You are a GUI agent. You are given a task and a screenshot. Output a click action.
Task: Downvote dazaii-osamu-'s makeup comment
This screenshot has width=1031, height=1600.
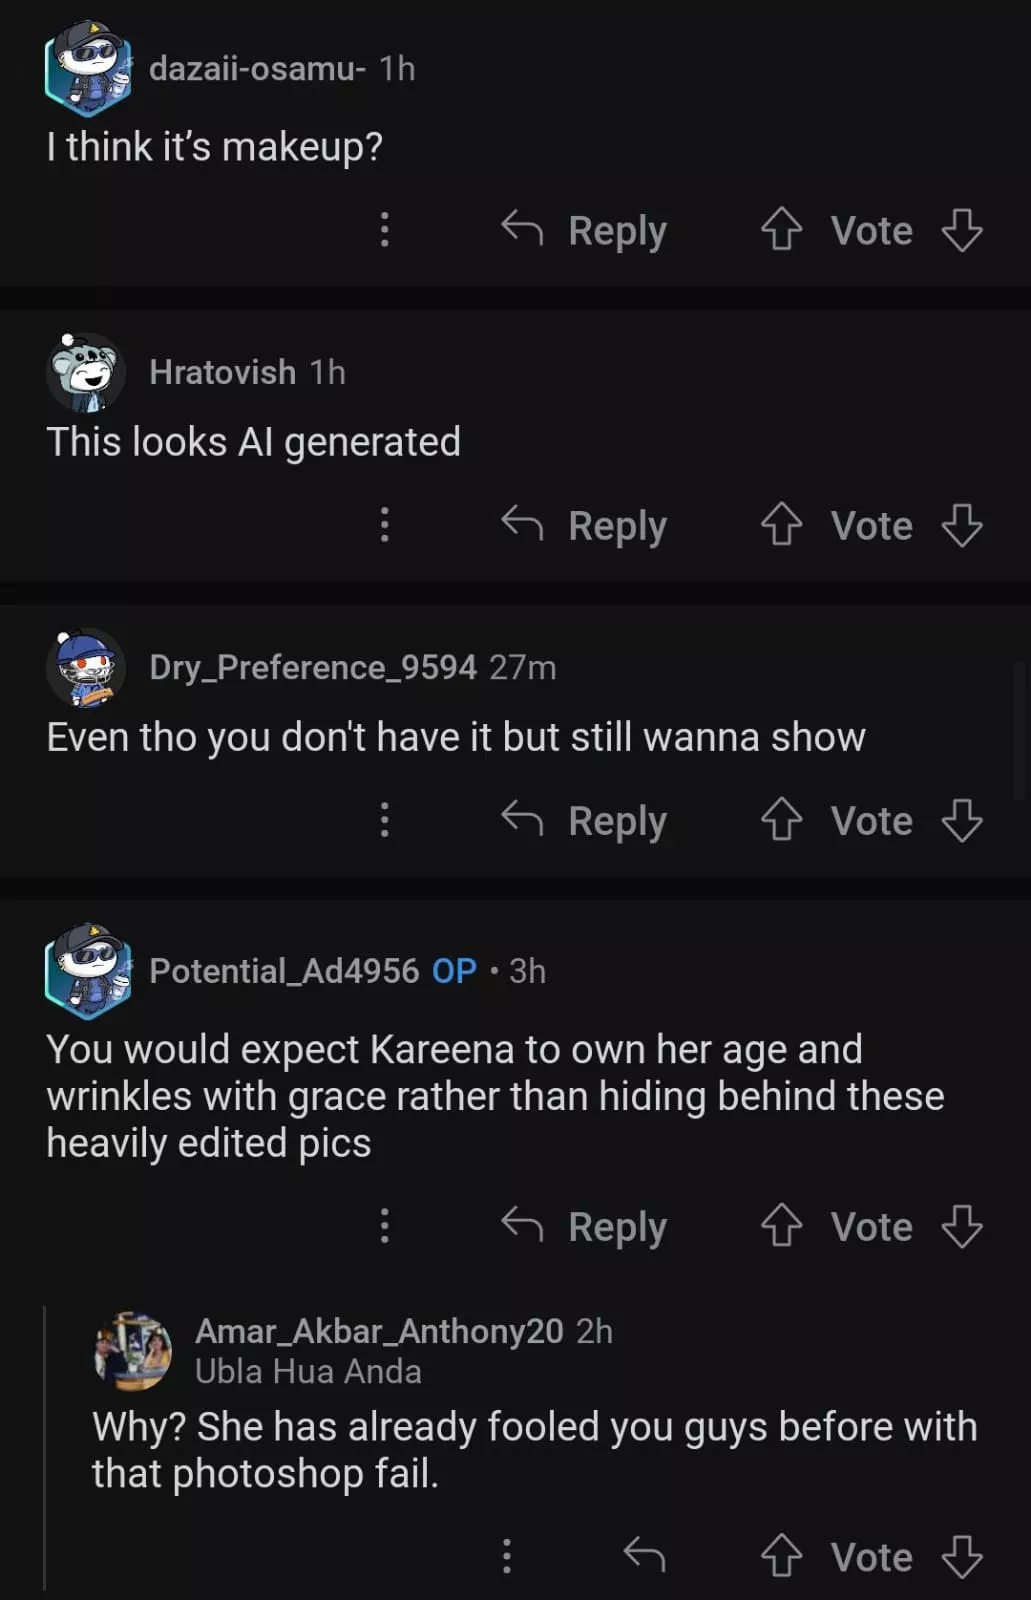pos(962,230)
